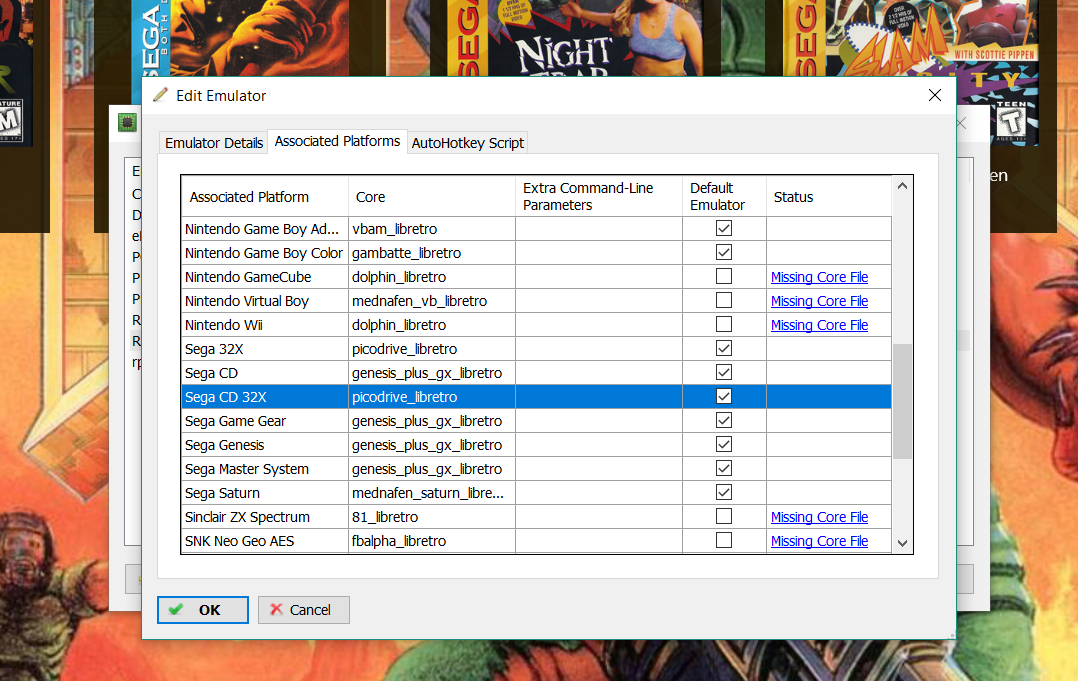Select the Sega 32X platform cell
This screenshot has height=681, width=1078.
(265, 349)
